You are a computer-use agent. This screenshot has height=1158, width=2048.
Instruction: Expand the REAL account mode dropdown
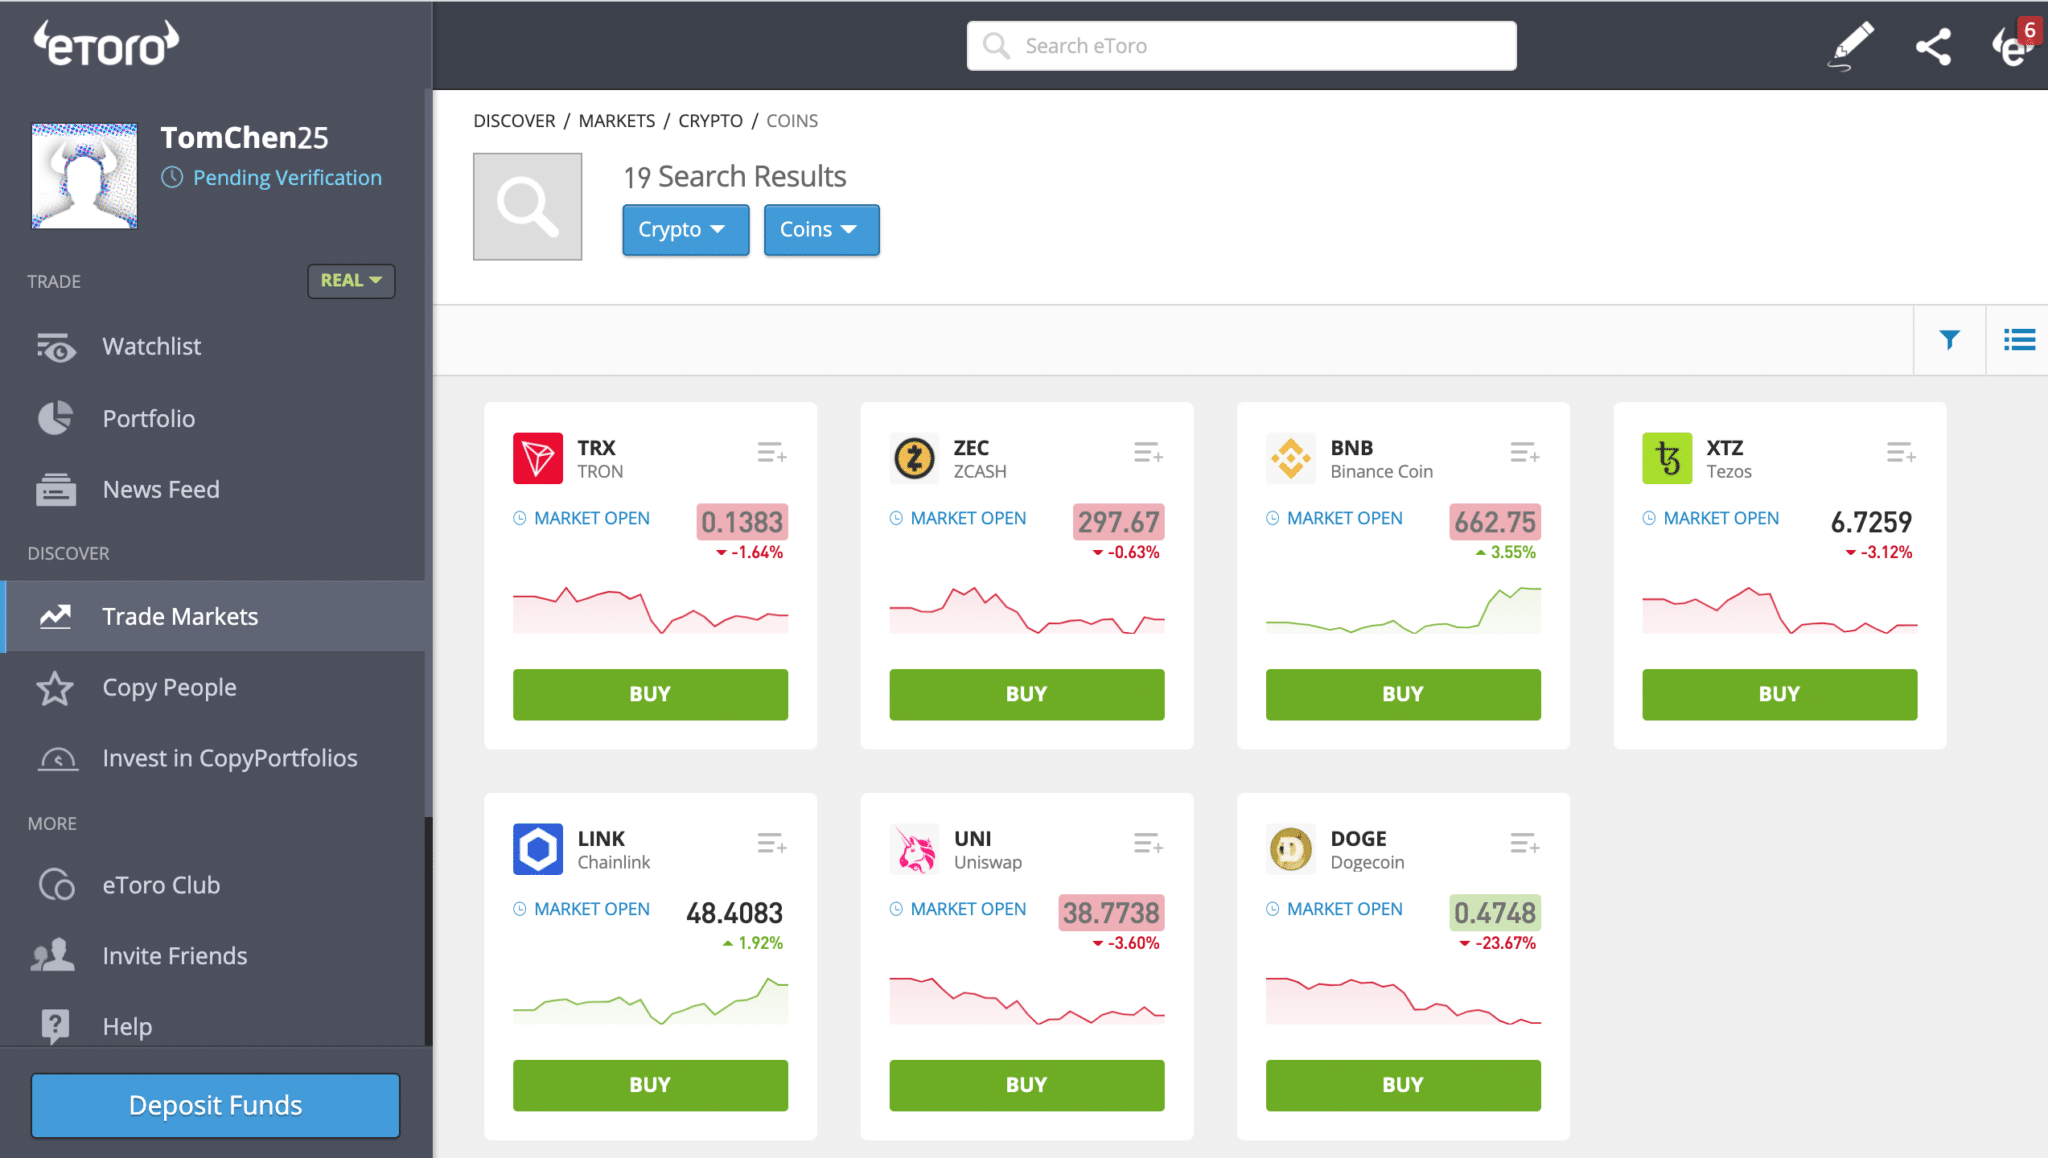click(351, 281)
